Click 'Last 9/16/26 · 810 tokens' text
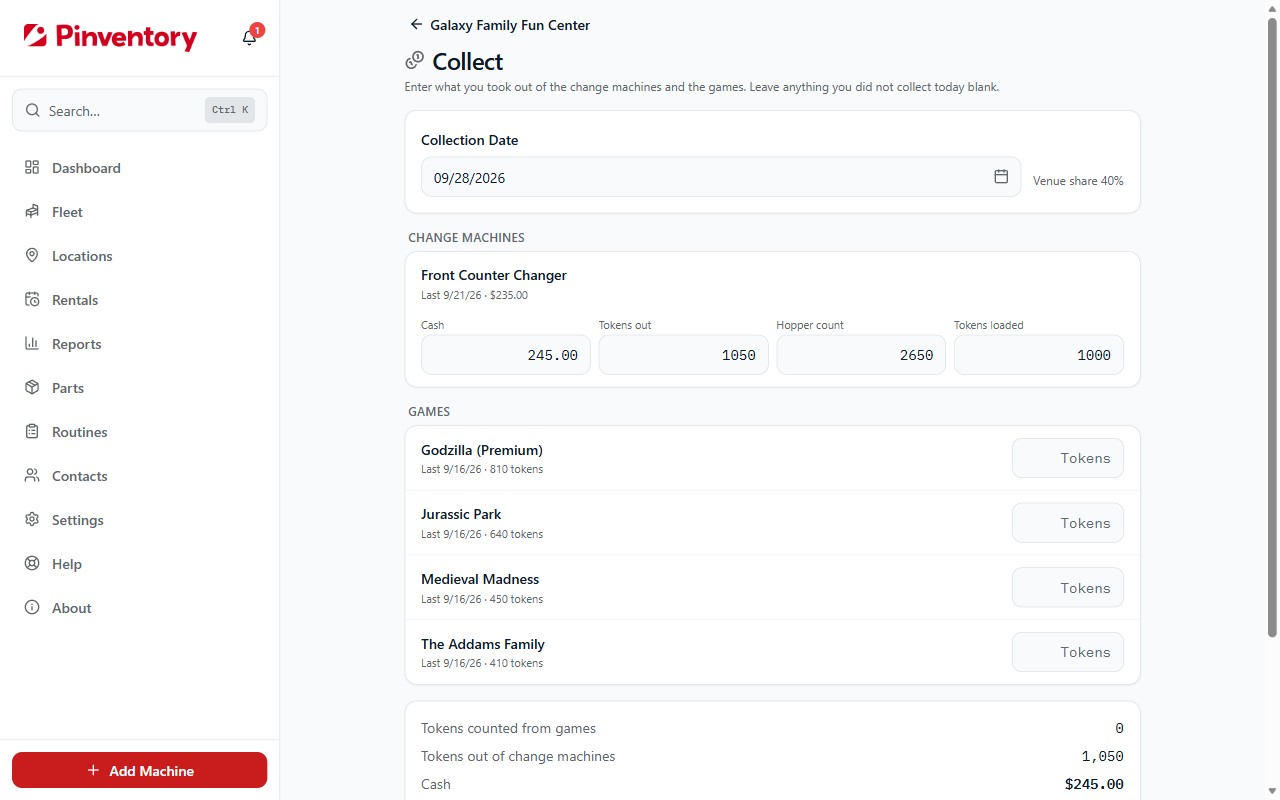 coord(482,469)
